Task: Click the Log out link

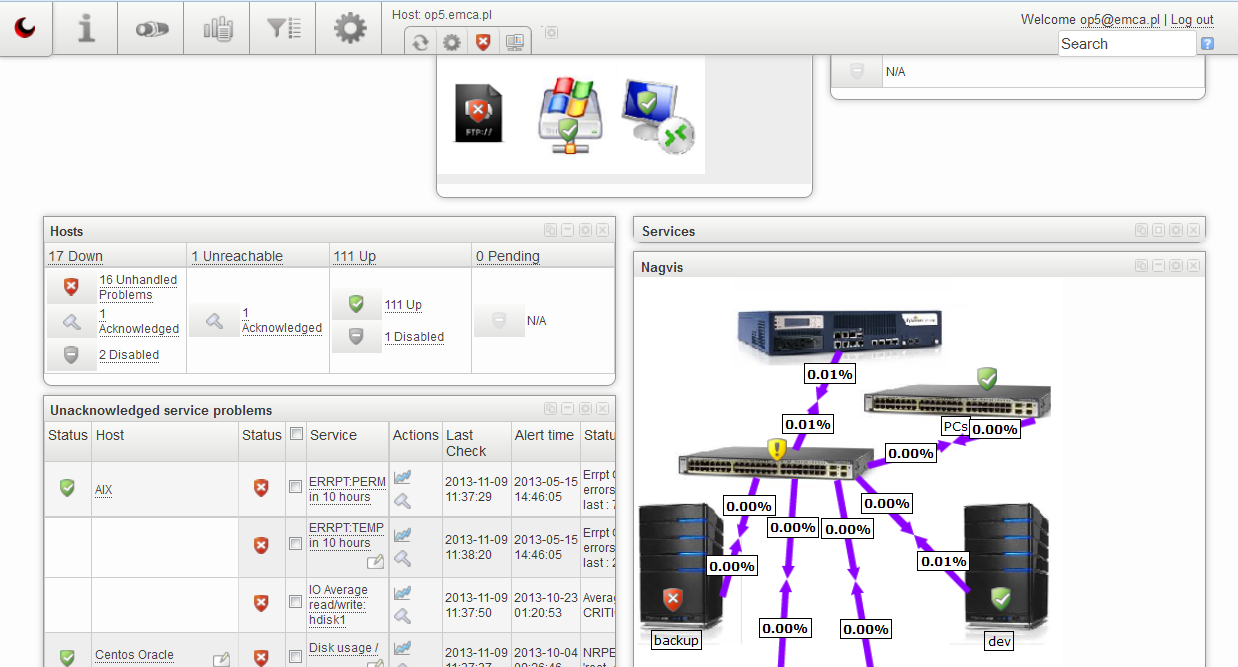Action: tap(1192, 20)
